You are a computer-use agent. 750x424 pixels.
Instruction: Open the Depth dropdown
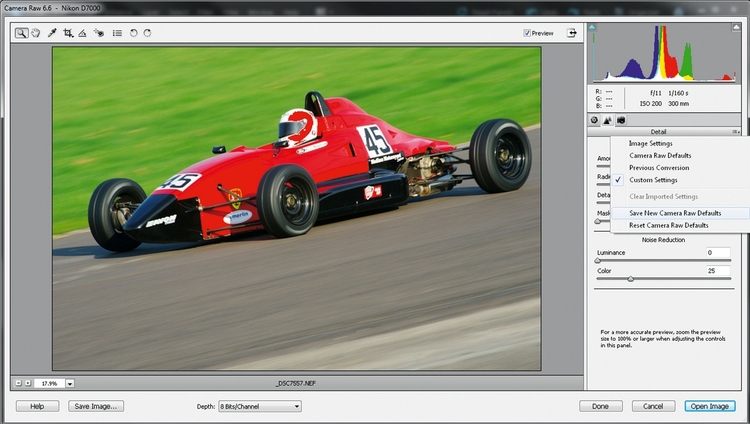260,406
